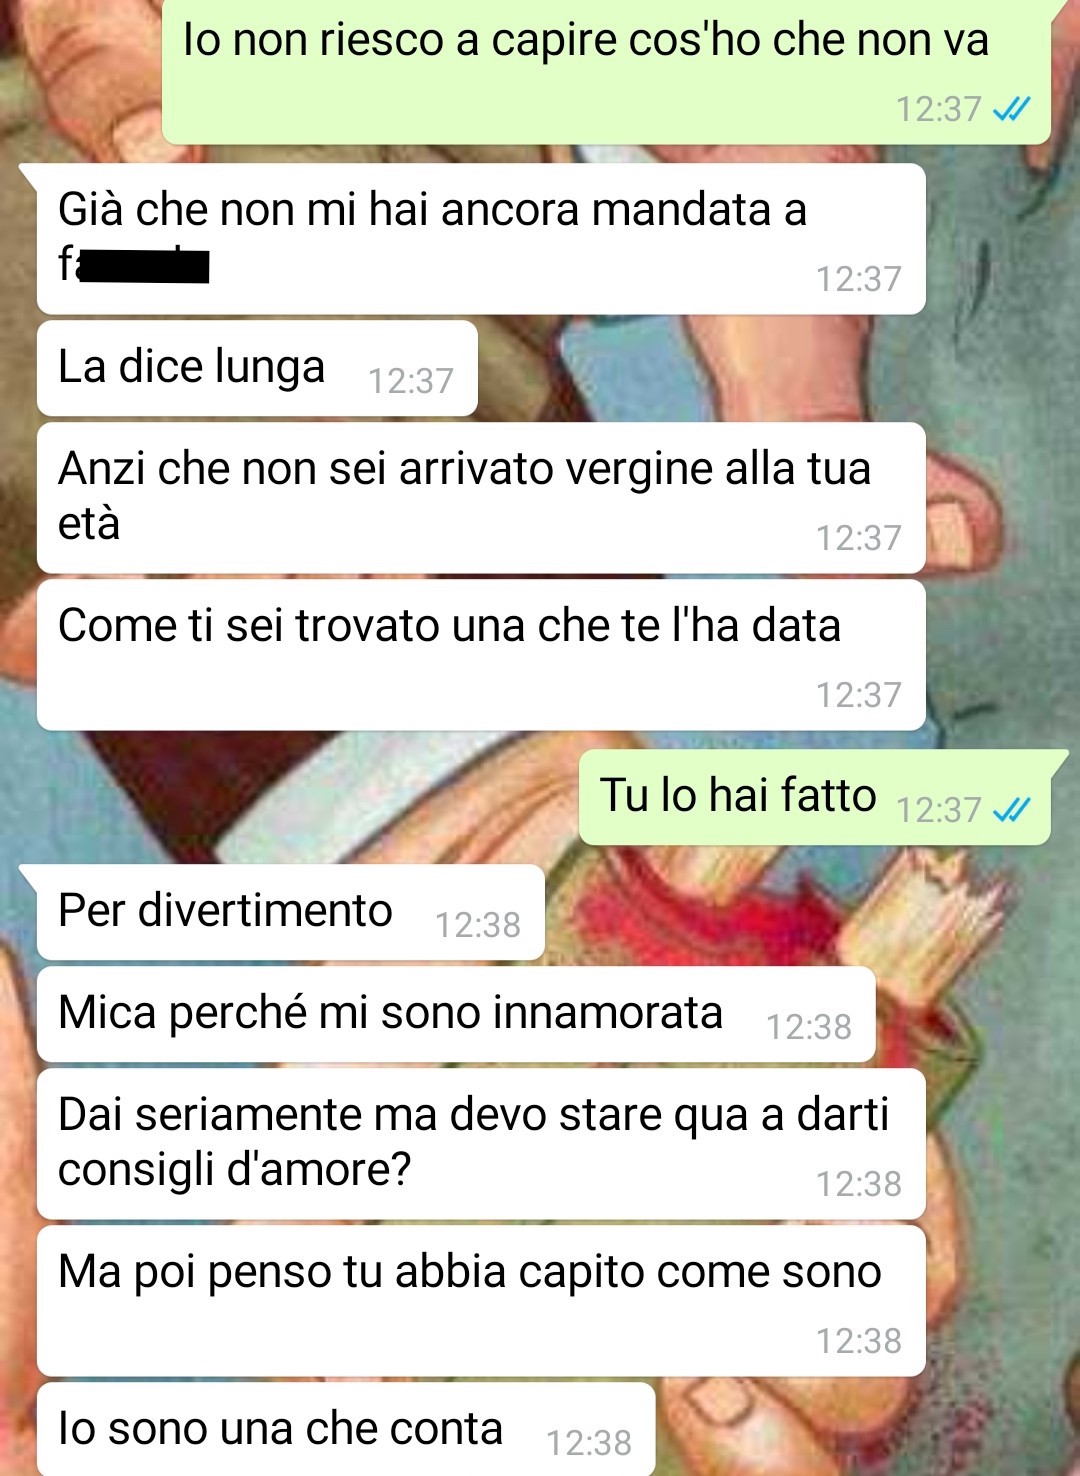
Task: Tap the 12:38 timestamp on "Per divertimento"
Action: pyautogui.click(x=478, y=925)
